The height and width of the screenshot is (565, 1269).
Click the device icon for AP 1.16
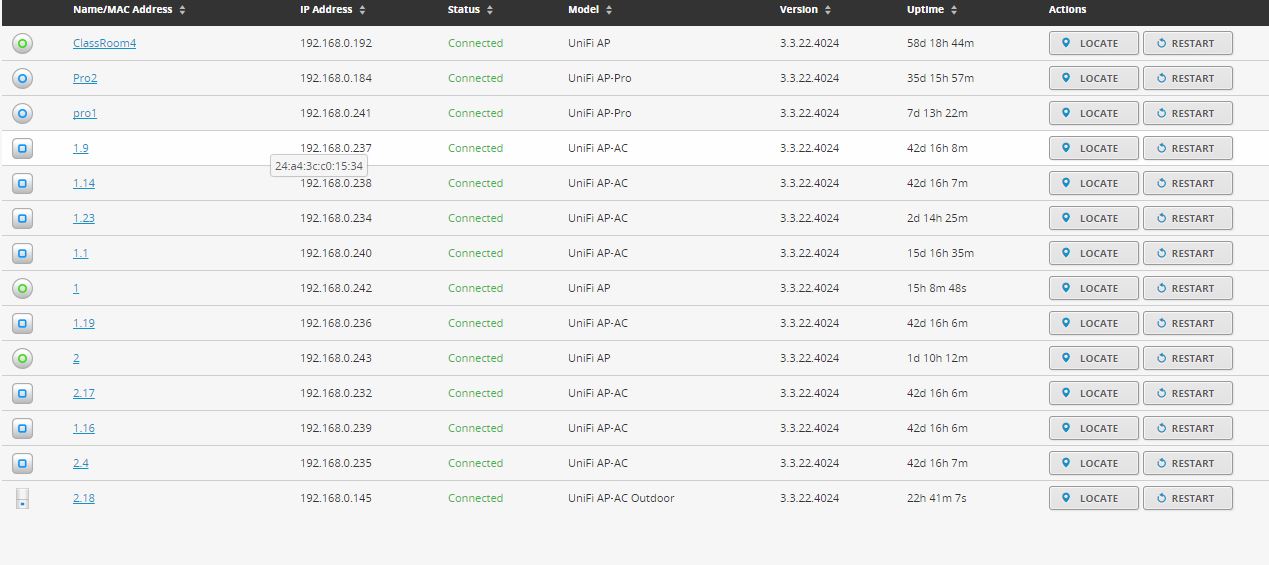tap(23, 429)
